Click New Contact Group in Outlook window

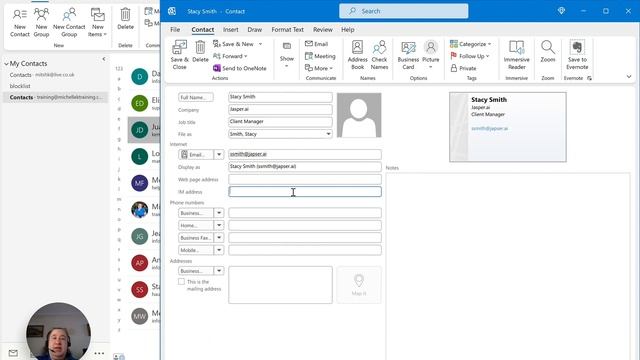[x=69, y=23]
